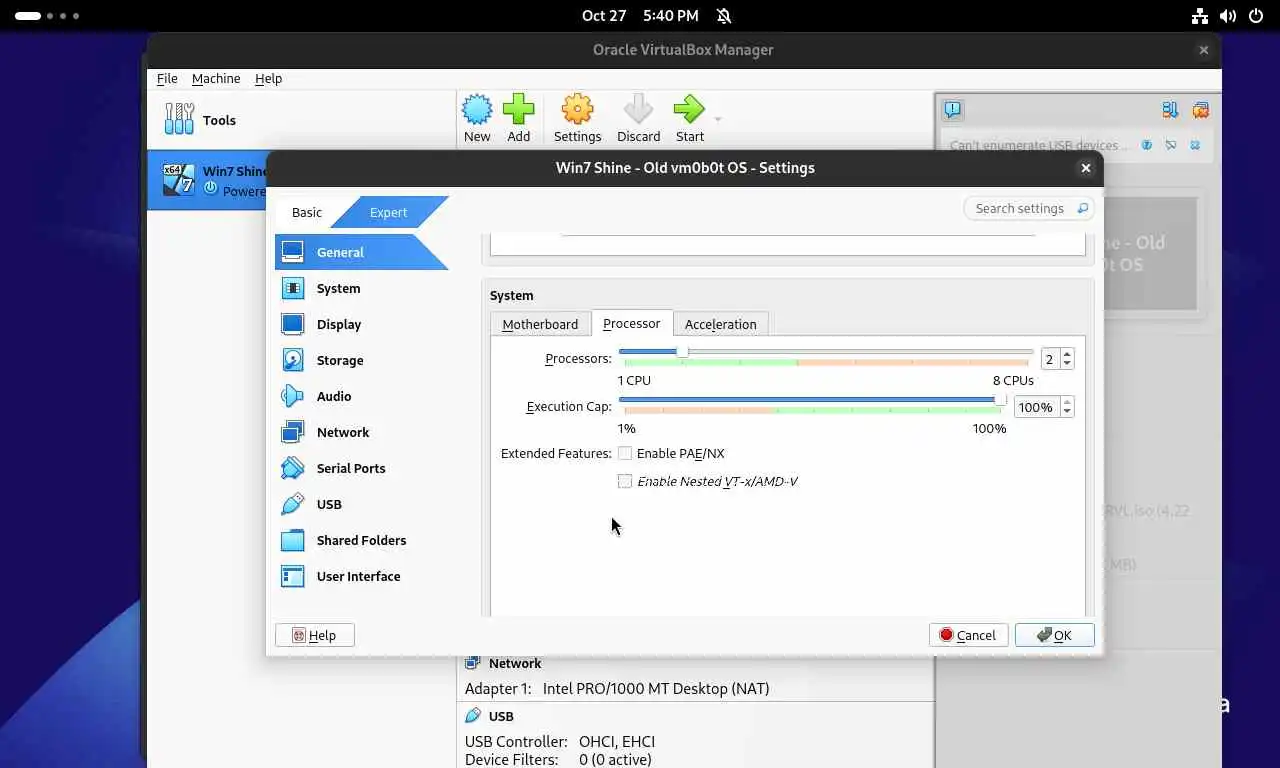Open the General settings category

tap(361, 252)
